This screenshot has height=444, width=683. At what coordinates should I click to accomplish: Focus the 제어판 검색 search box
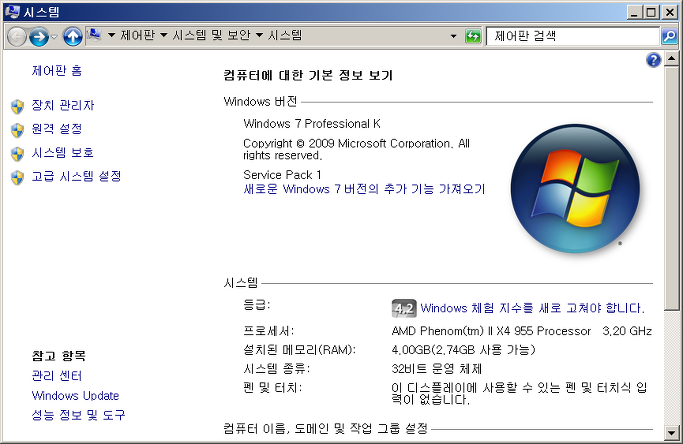(x=572, y=36)
